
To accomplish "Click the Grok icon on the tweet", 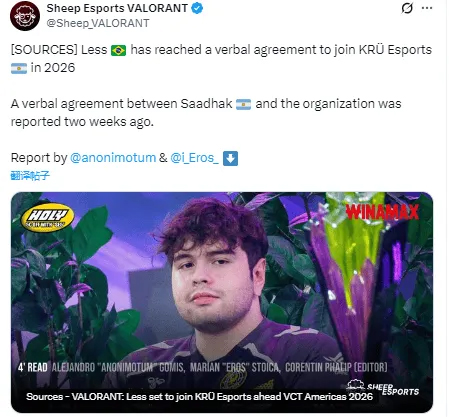I will [407, 8].
